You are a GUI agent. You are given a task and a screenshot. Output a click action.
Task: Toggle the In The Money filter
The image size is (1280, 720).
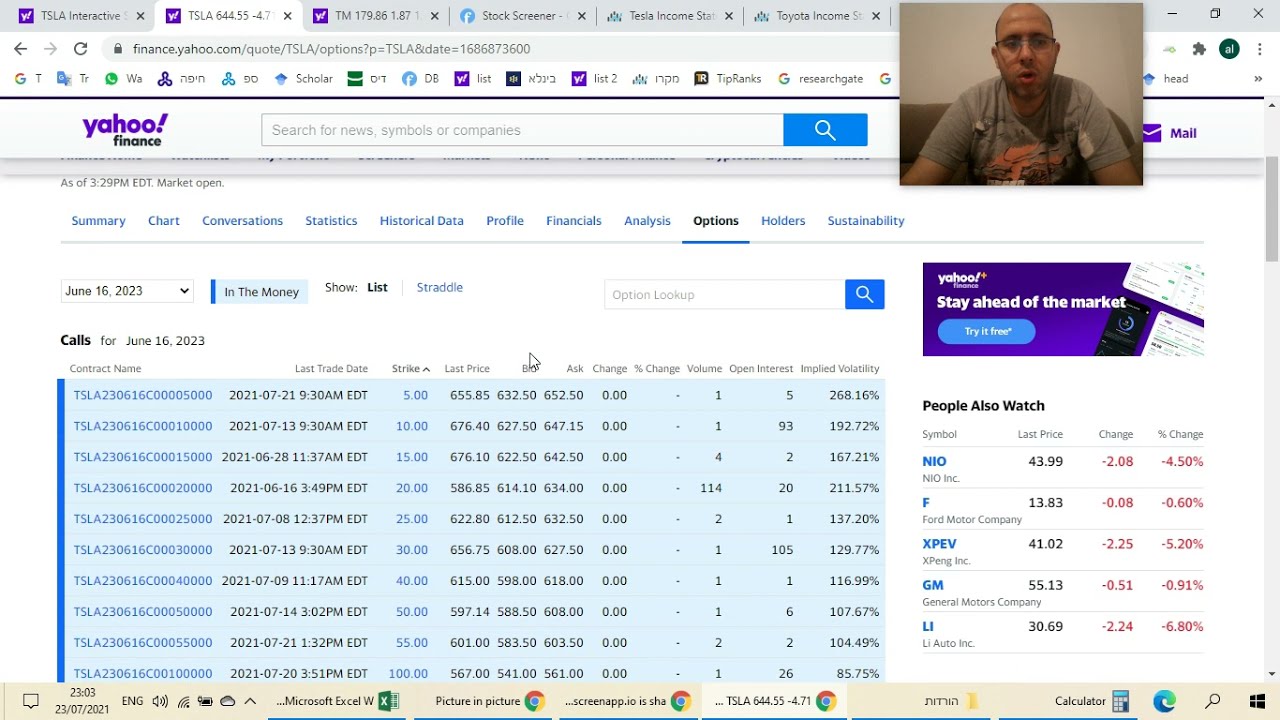click(259, 292)
